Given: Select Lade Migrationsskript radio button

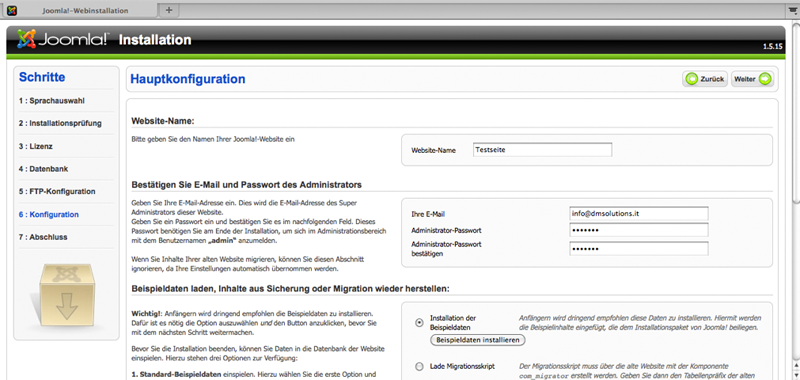Looking at the screenshot, I should 419,366.
